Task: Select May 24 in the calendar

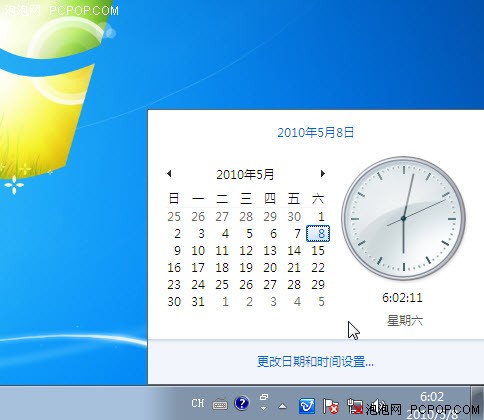Action: 198,284
